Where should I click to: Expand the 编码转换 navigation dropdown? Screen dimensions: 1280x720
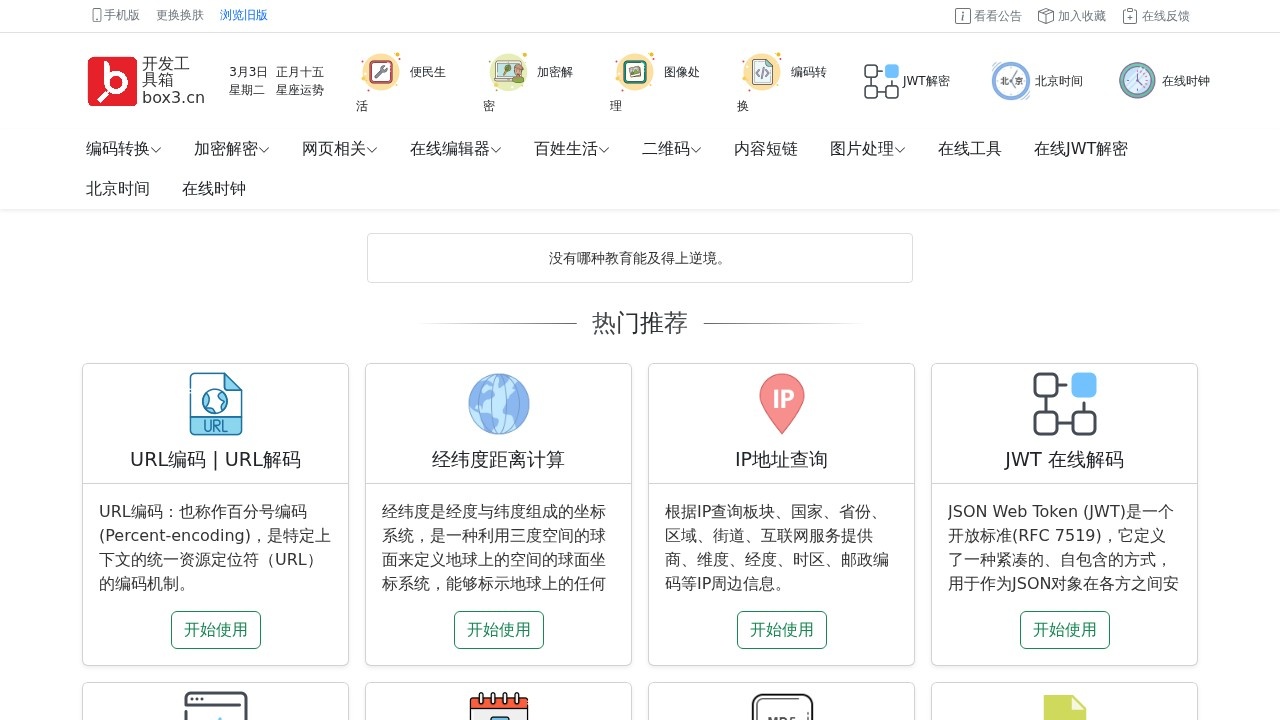[122, 148]
